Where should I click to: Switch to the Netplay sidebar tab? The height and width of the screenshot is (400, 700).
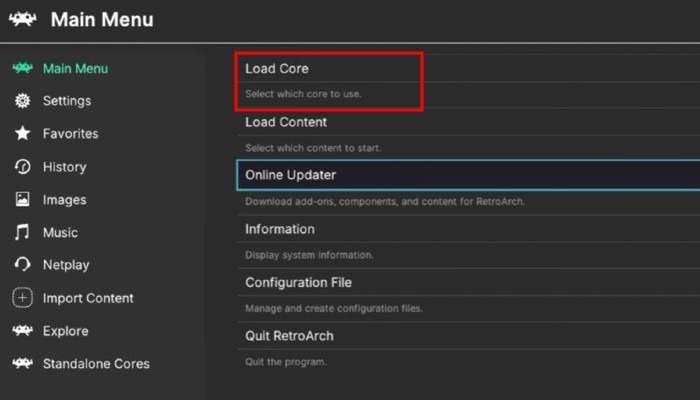coord(66,265)
